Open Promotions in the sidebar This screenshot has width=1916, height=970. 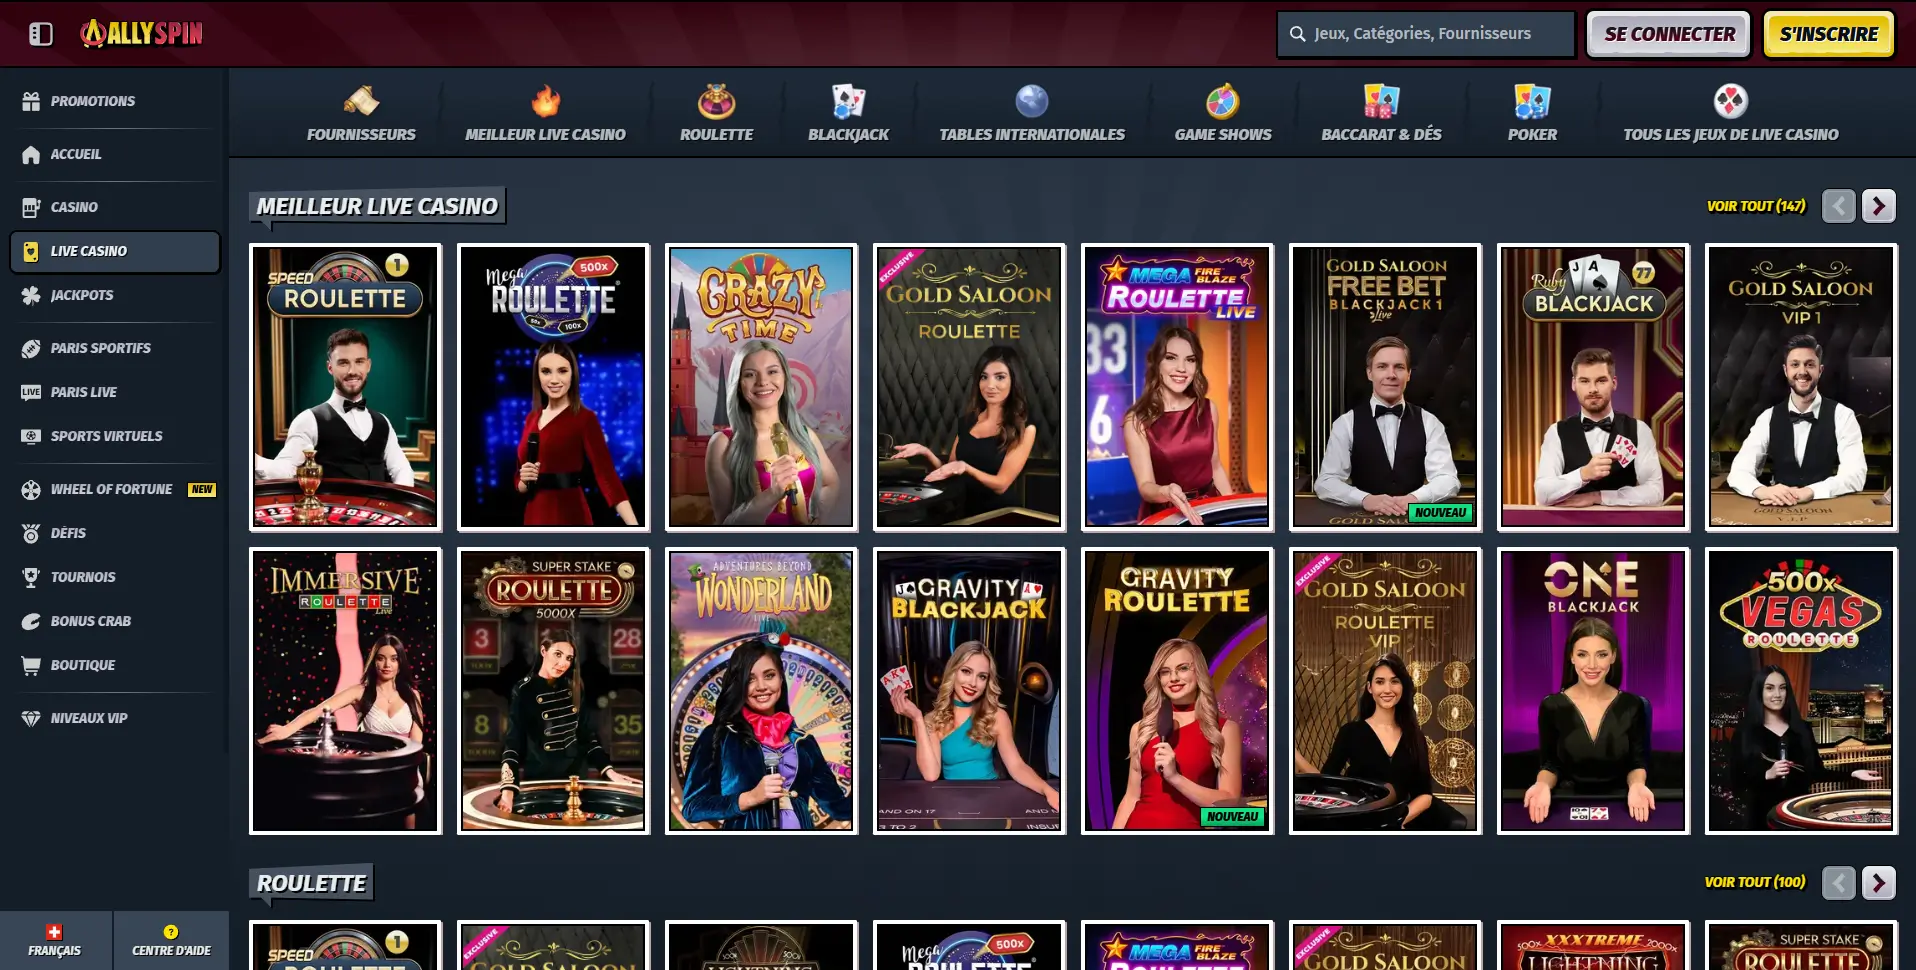click(x=92, y=101)
